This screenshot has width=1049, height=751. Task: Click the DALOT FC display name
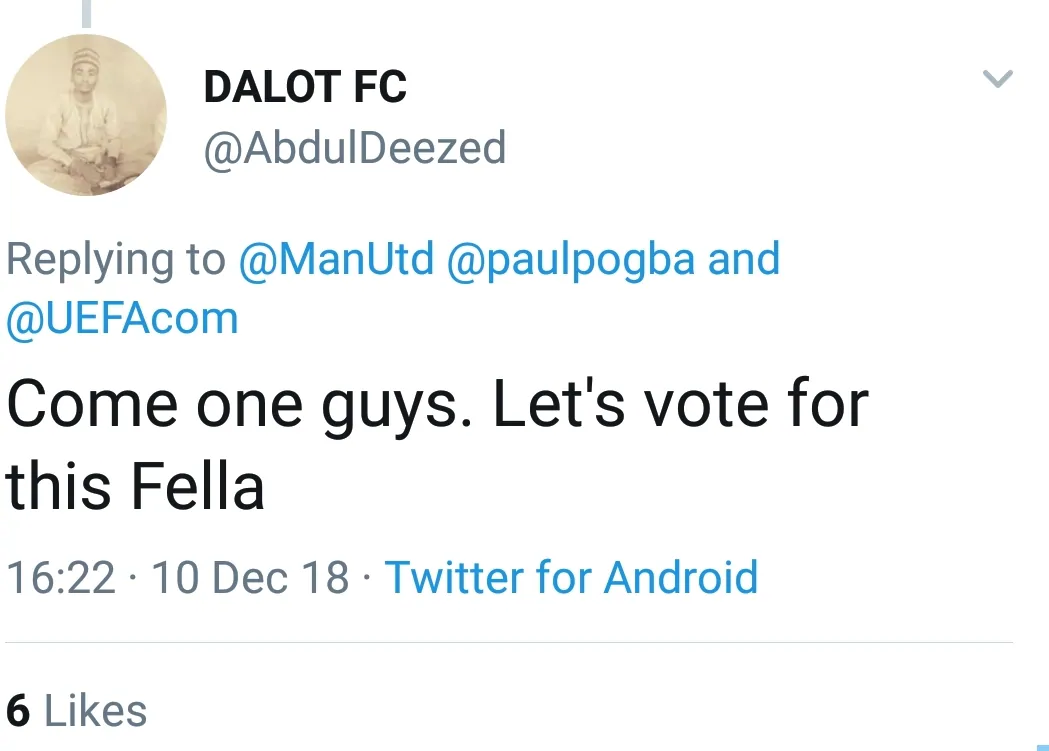coord(305,88)
